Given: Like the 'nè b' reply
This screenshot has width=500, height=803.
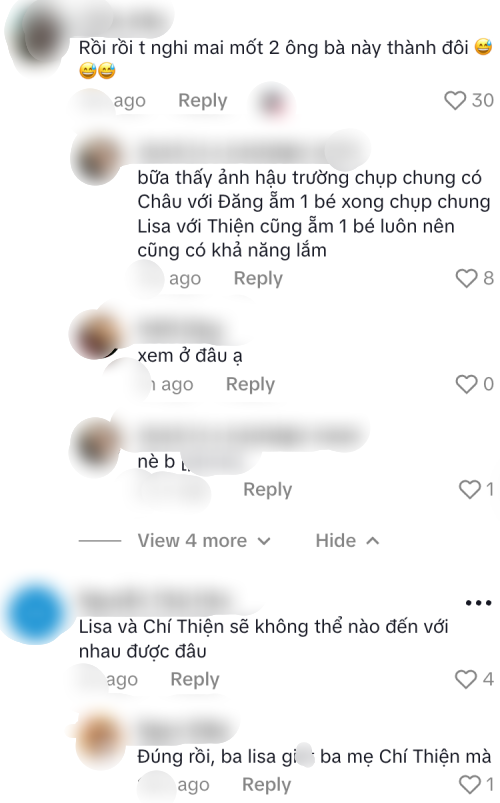Looking at the screenshot, I should [x=469, y=489].
